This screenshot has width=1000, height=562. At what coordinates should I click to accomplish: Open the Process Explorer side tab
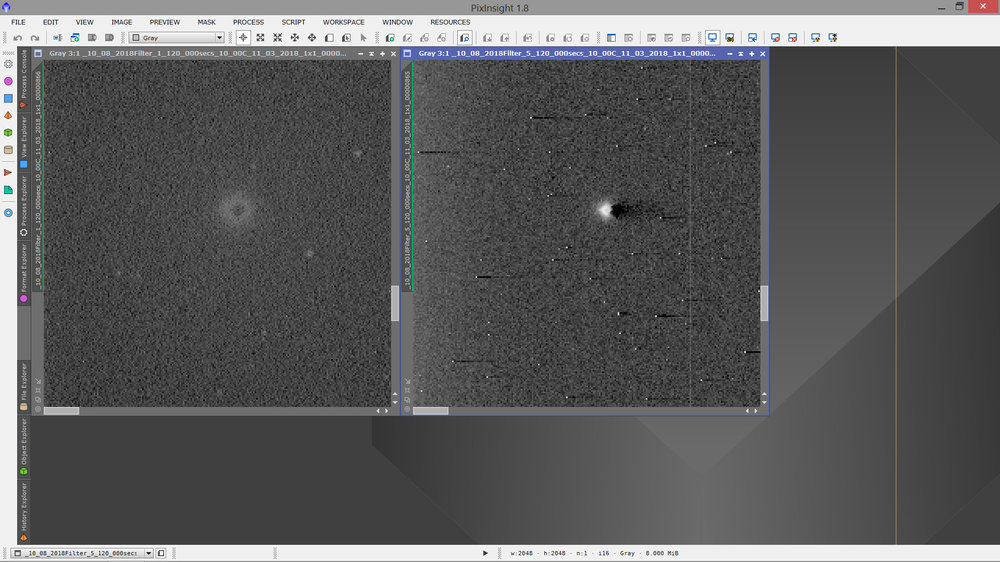point(24,205)
